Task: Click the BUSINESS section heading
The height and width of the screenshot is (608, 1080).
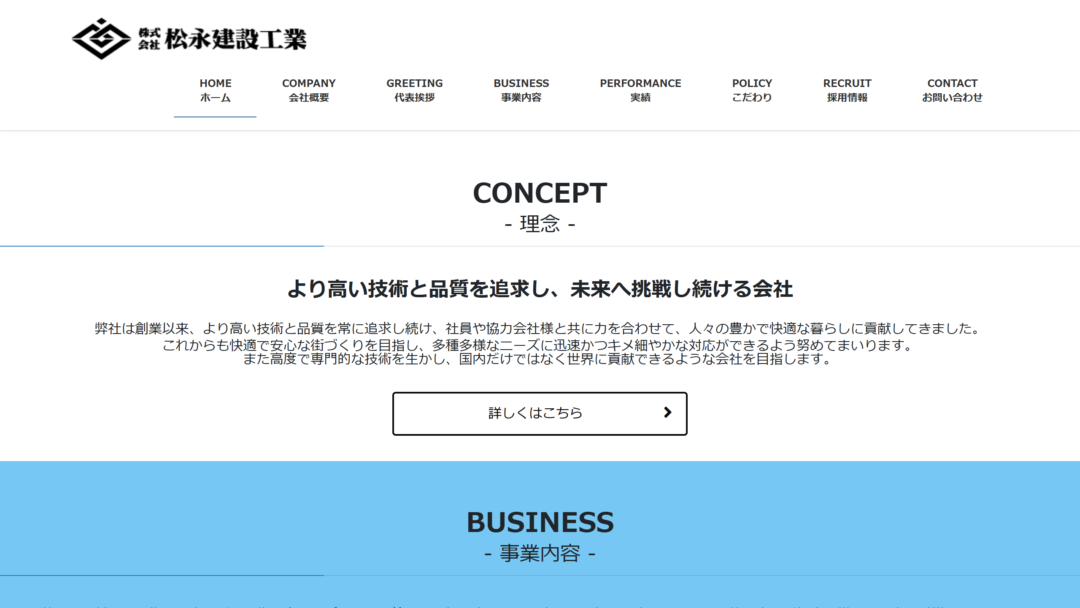Action: point(539,522)
